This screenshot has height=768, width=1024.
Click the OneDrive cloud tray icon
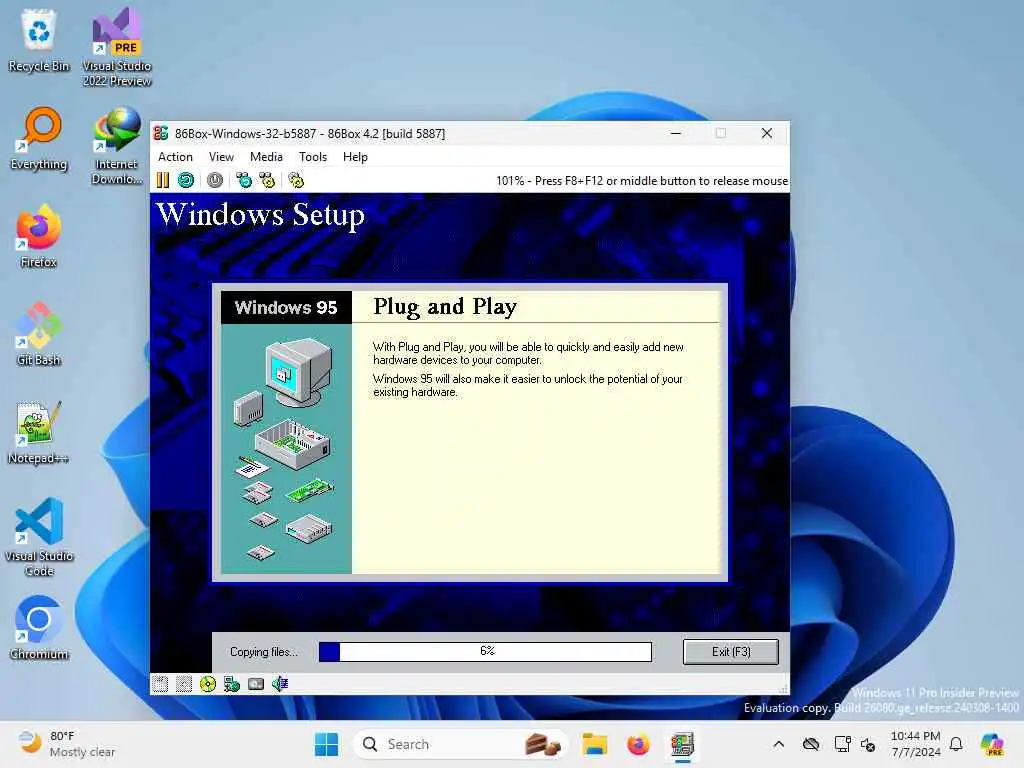(x=811, y=744)
